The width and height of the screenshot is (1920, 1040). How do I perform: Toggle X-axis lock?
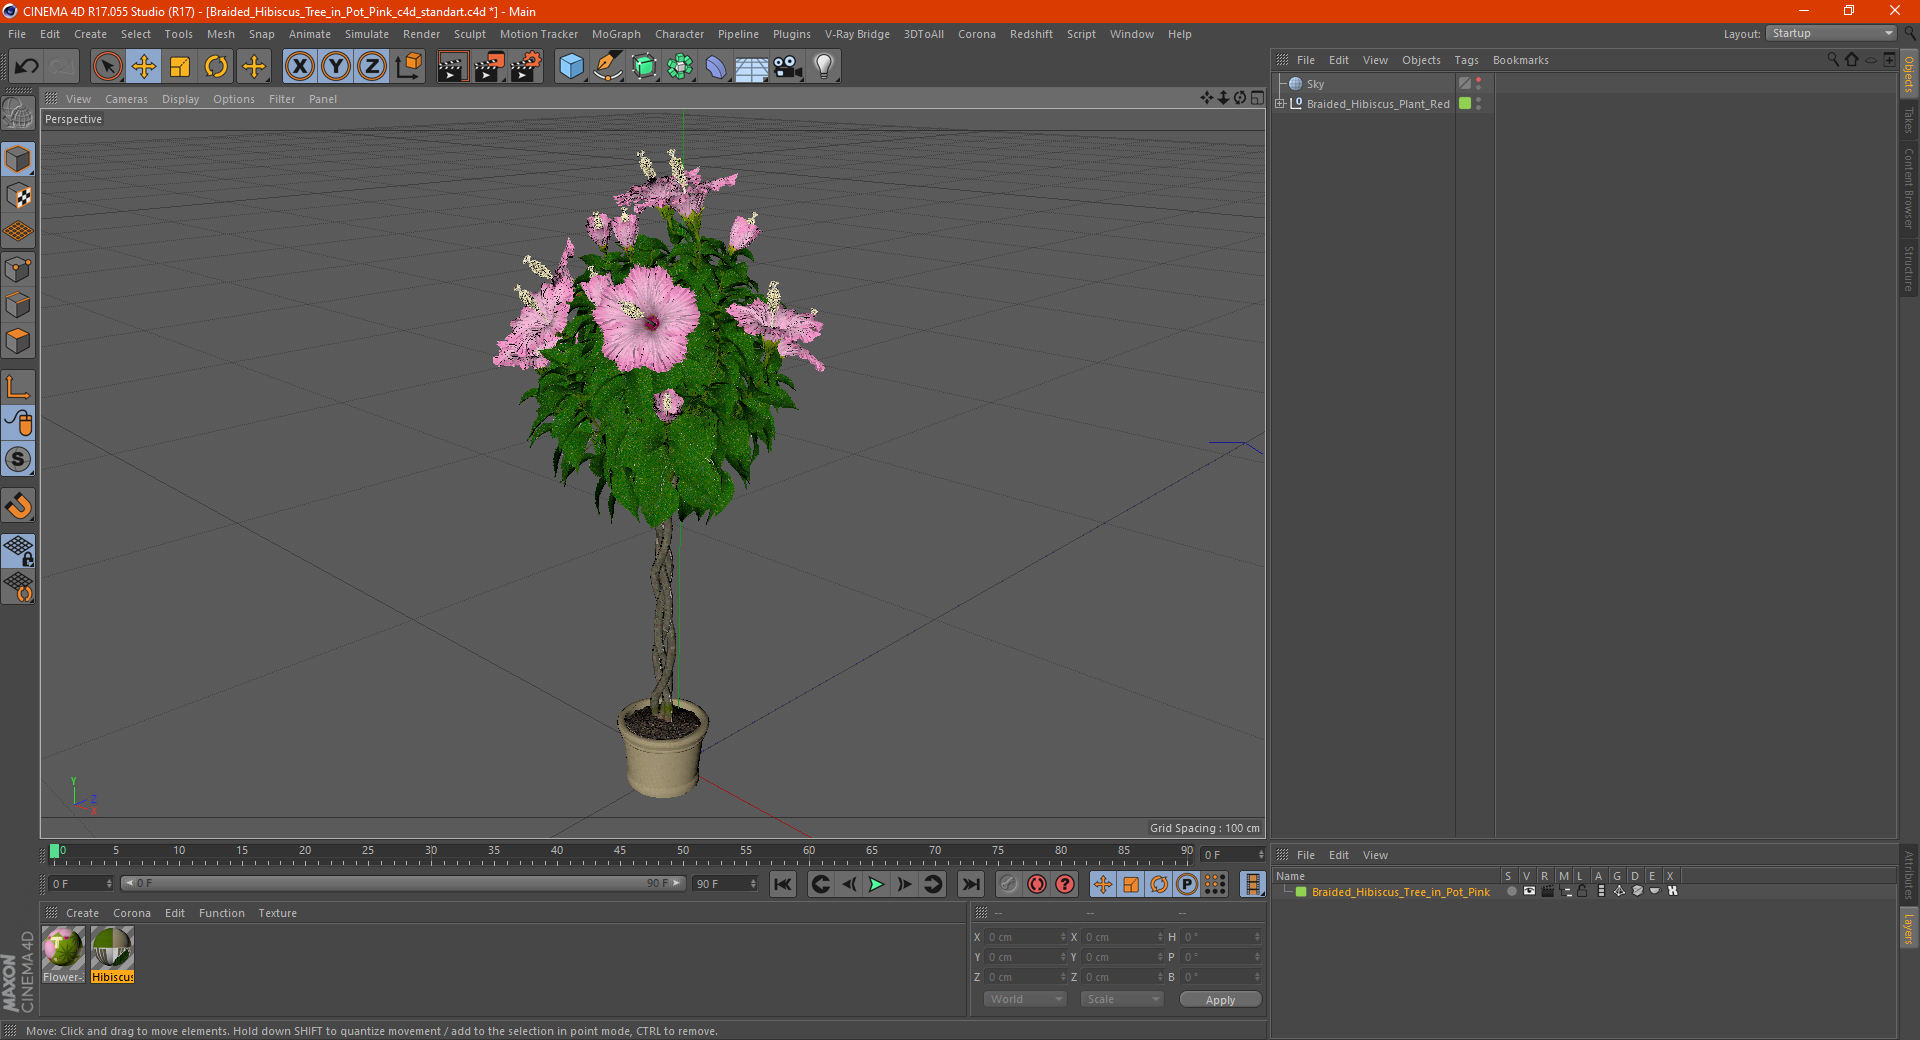click(299, 67)
